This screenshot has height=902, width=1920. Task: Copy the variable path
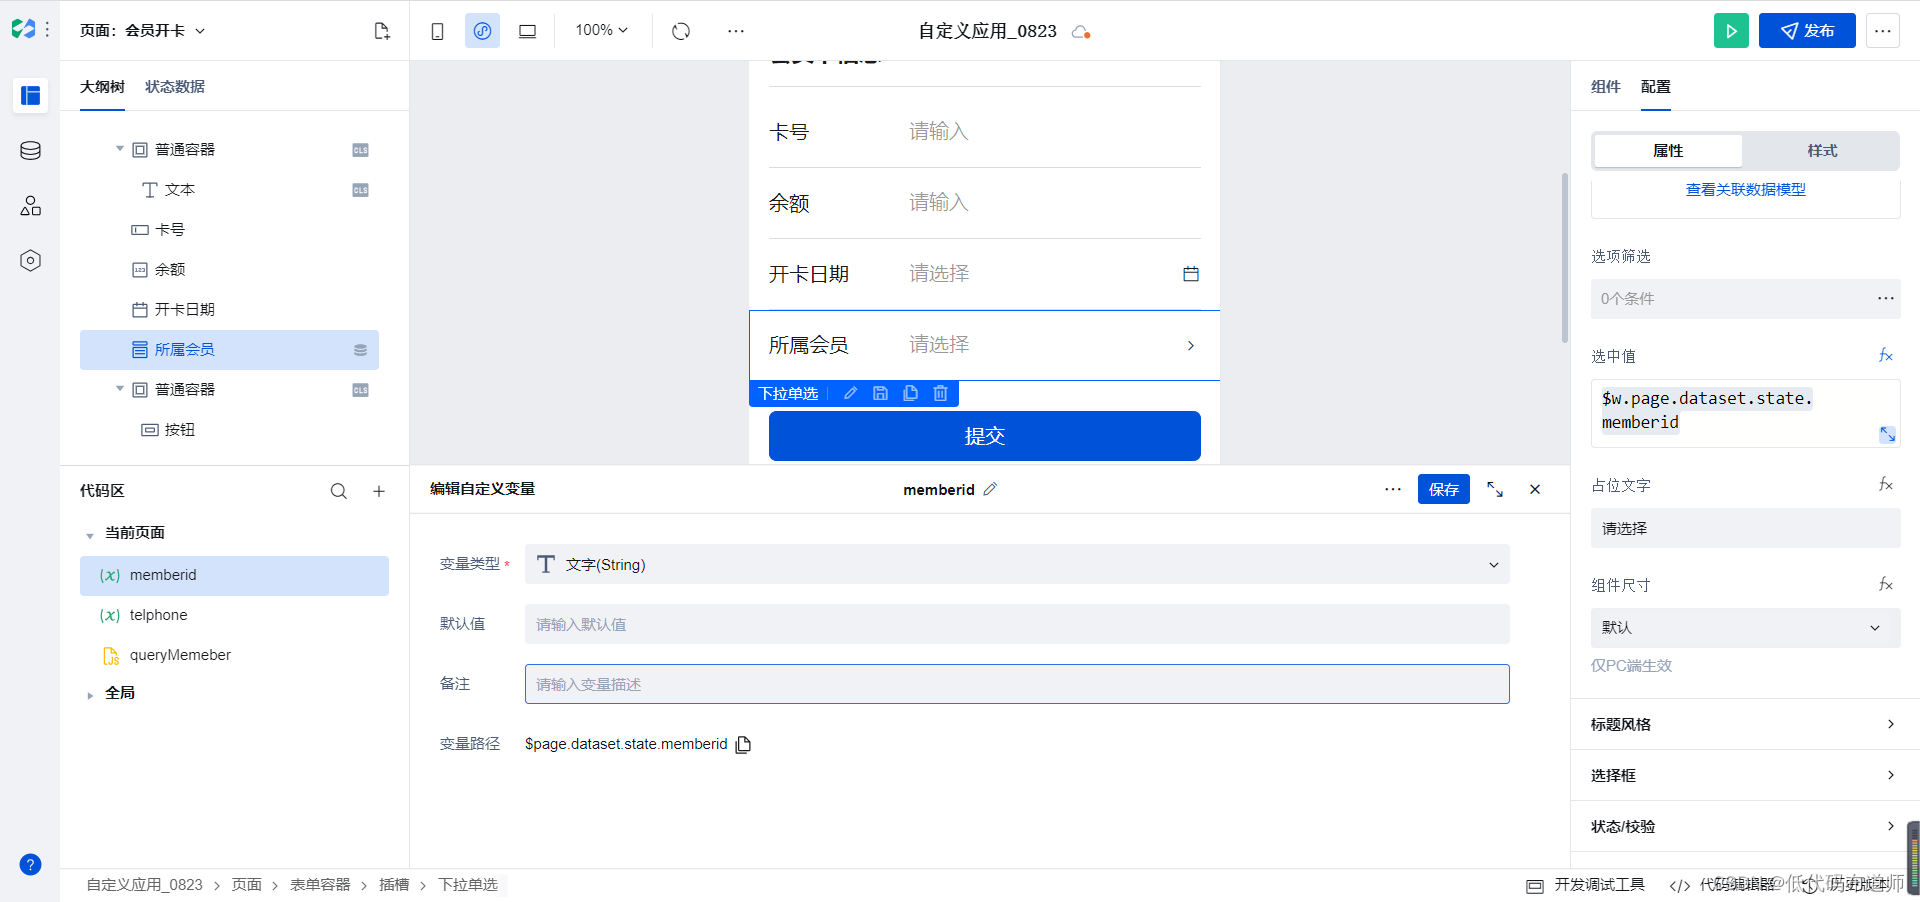[x=743, y=744]
